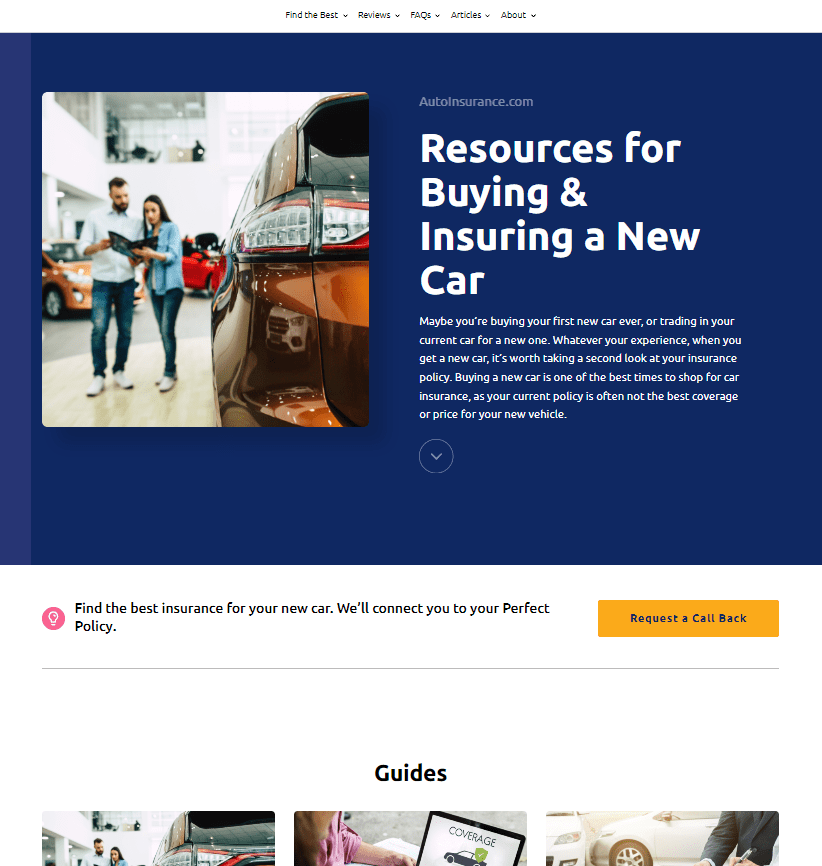The image size is (822, 866).
Task: Click the Guides section heading
Action: (x=410, y=773)
